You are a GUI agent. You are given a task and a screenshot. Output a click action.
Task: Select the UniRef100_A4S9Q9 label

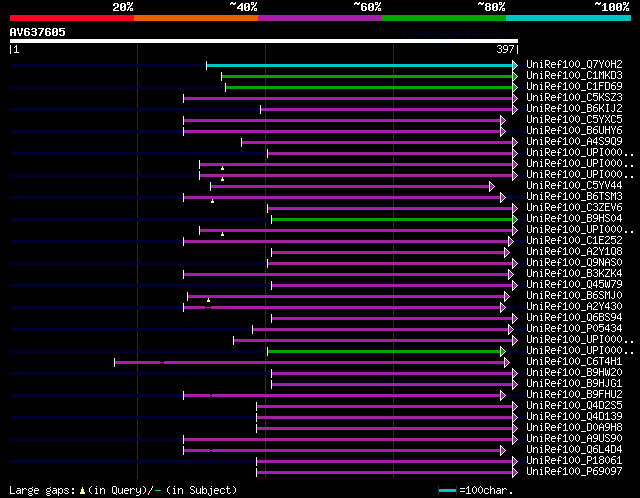click(574, 142)
